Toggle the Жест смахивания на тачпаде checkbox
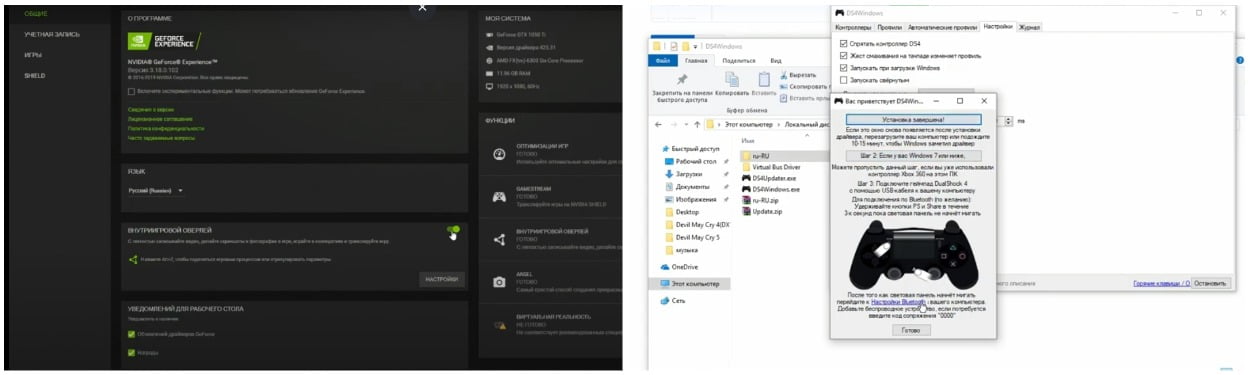Viewport: 1250px width, 375px height. click(x=844, y=56)
